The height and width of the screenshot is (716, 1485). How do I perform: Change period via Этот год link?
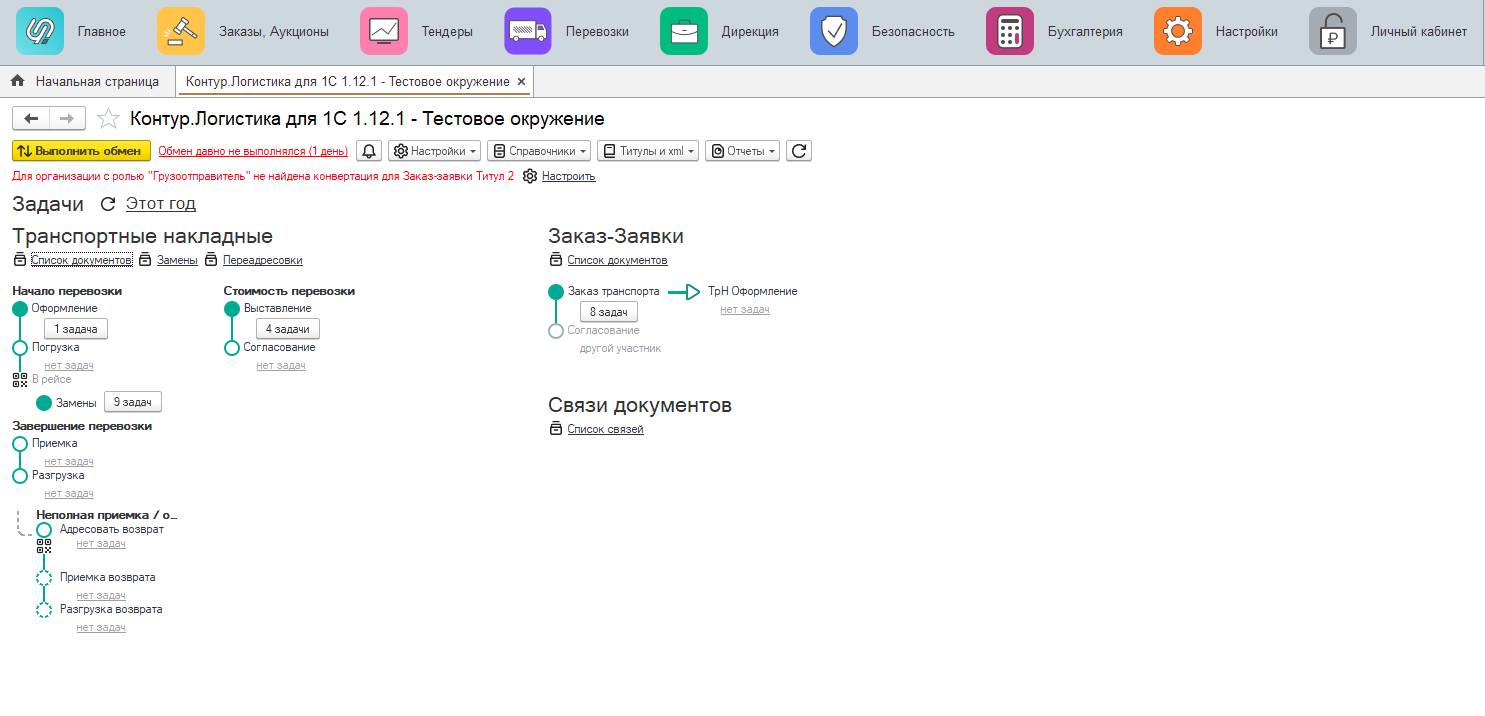pyautogui.click(x=161, y=204)
